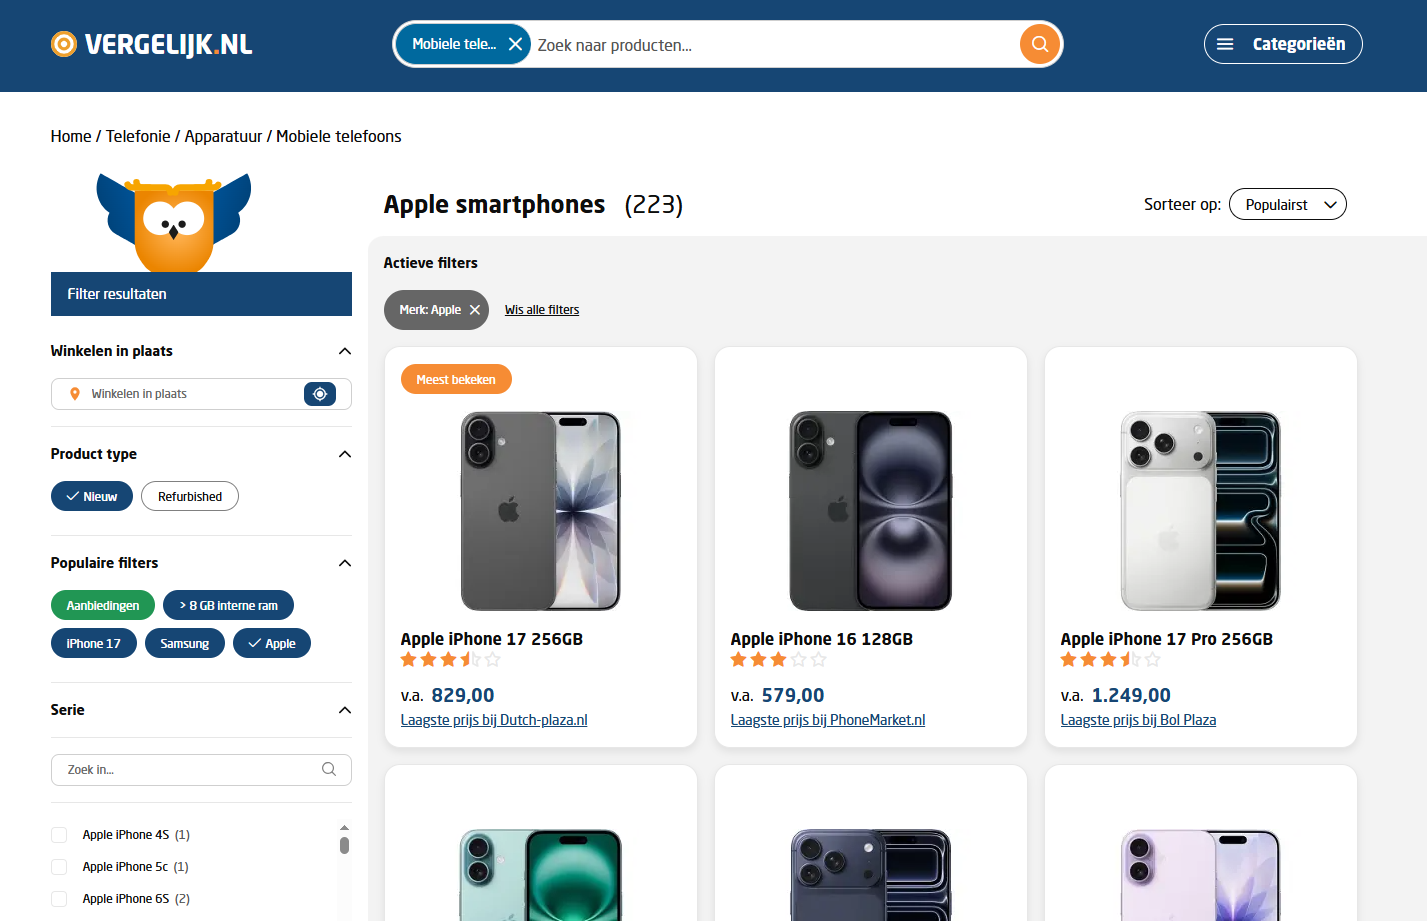Viewport: 1427px width, 921px height.
Task: Remove the Mobiele tele... search chip
Action: [x=515, y=44]
